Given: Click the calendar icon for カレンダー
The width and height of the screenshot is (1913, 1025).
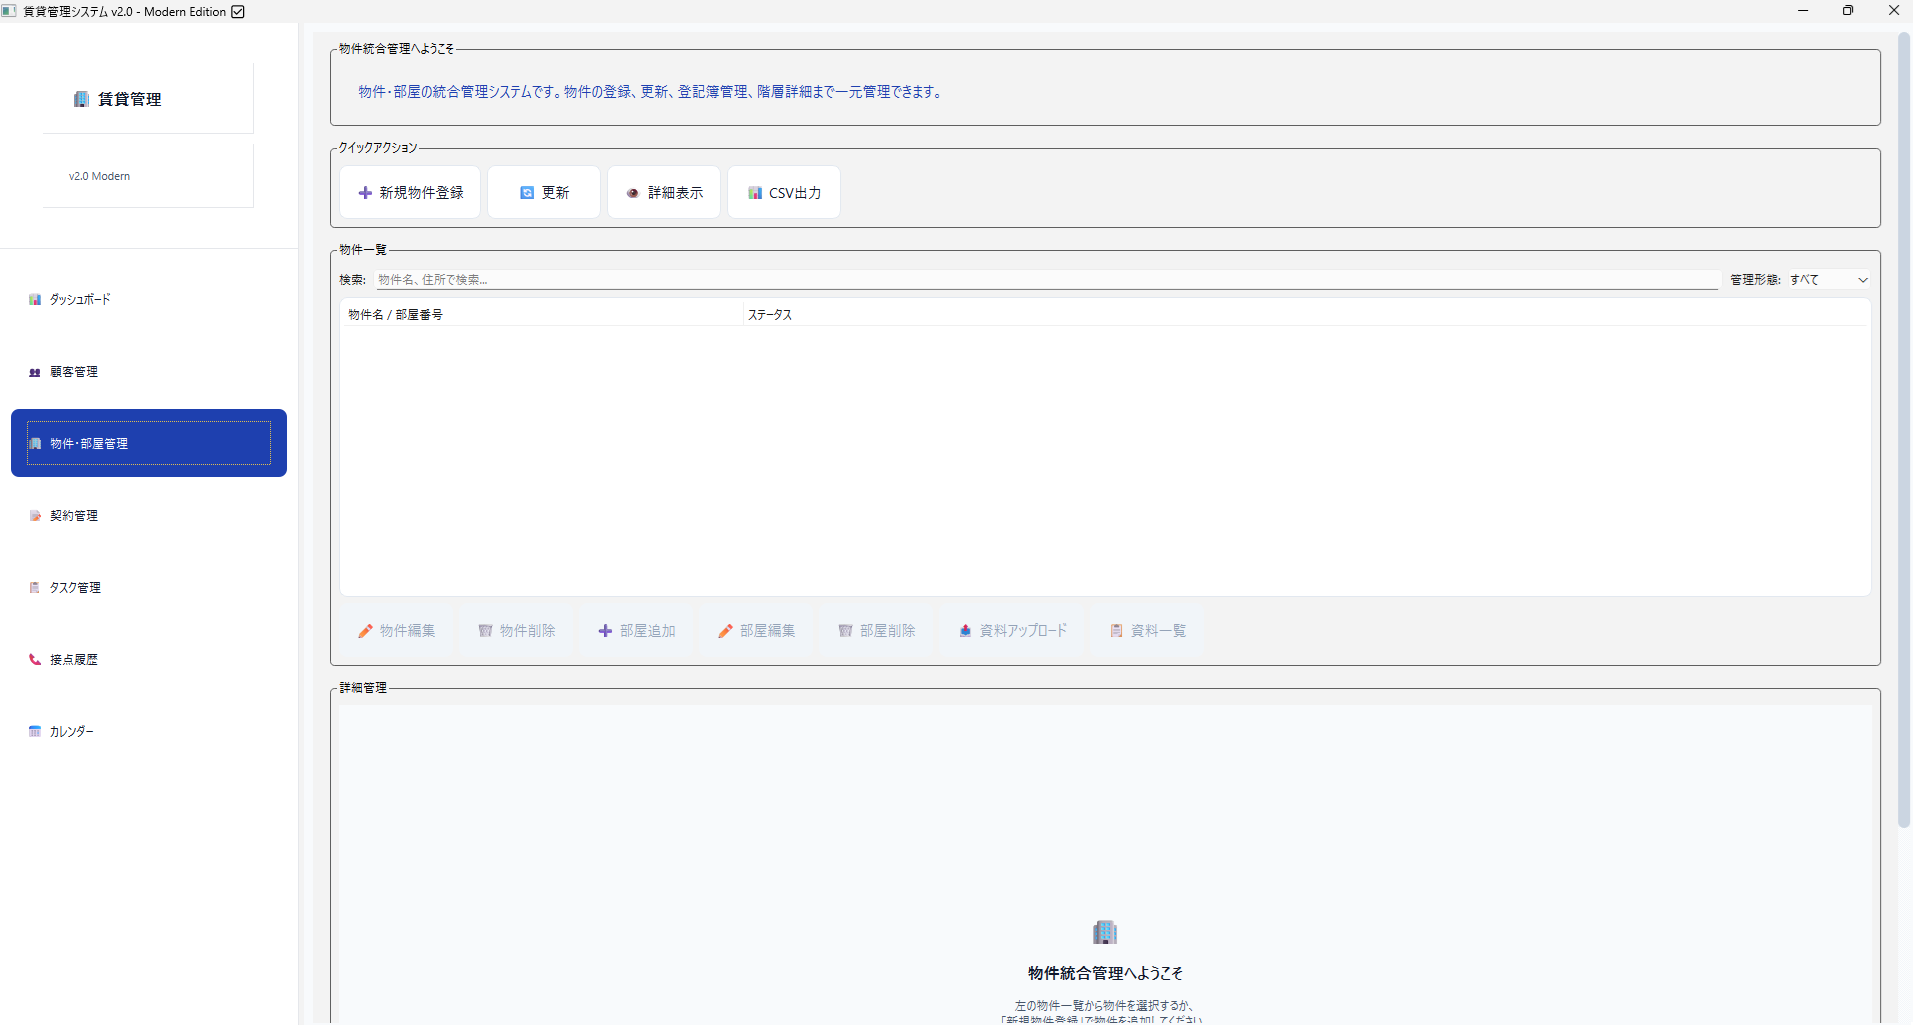Looking at the screenshot, I should (35, 732).
